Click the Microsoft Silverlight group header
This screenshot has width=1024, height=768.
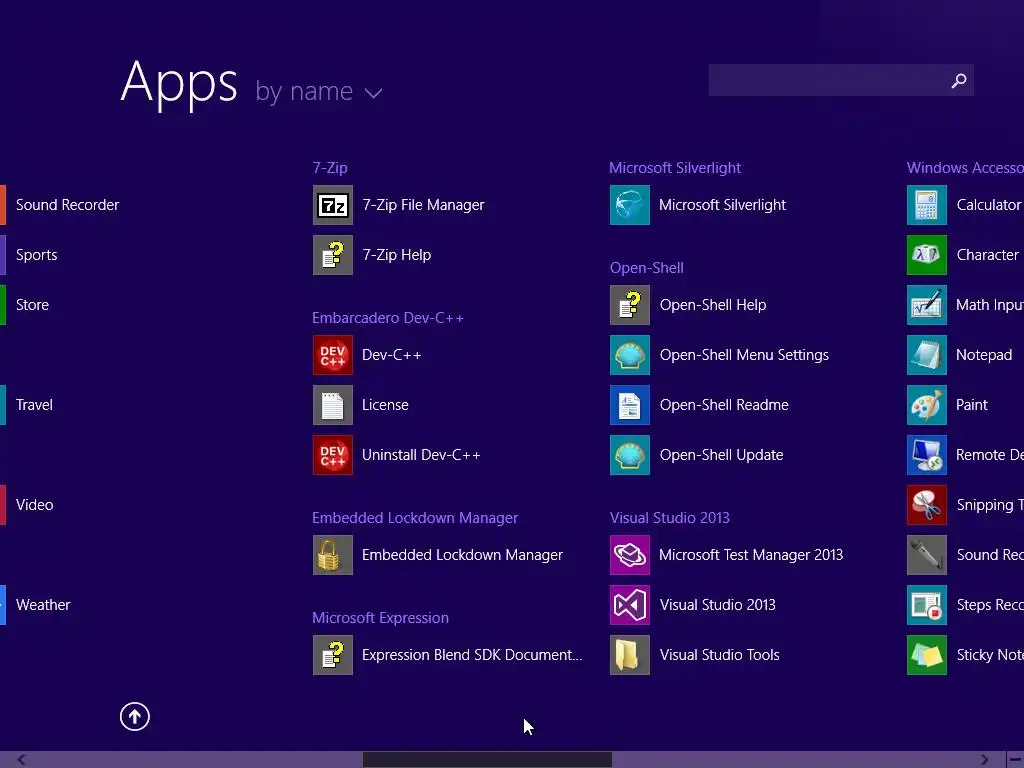click(x=675, y=168)
